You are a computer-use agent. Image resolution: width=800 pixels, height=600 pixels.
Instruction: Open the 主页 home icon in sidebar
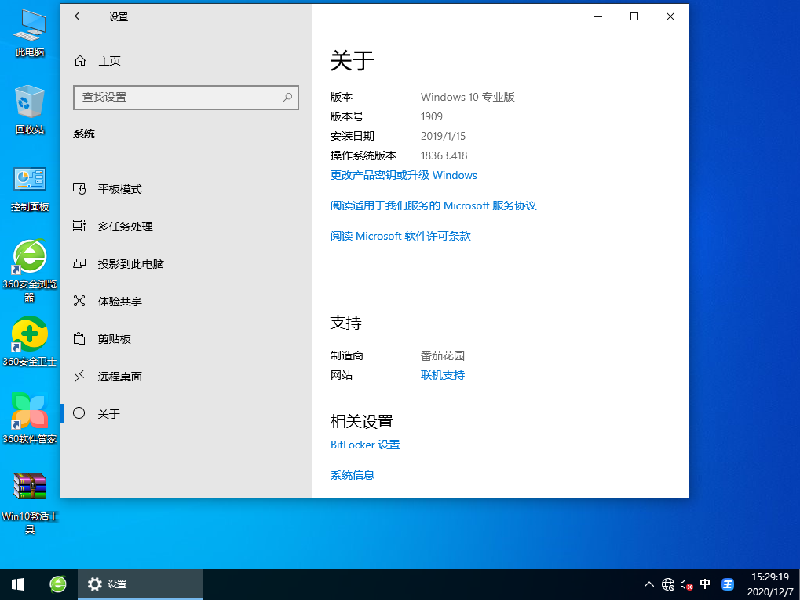(80, 61)
